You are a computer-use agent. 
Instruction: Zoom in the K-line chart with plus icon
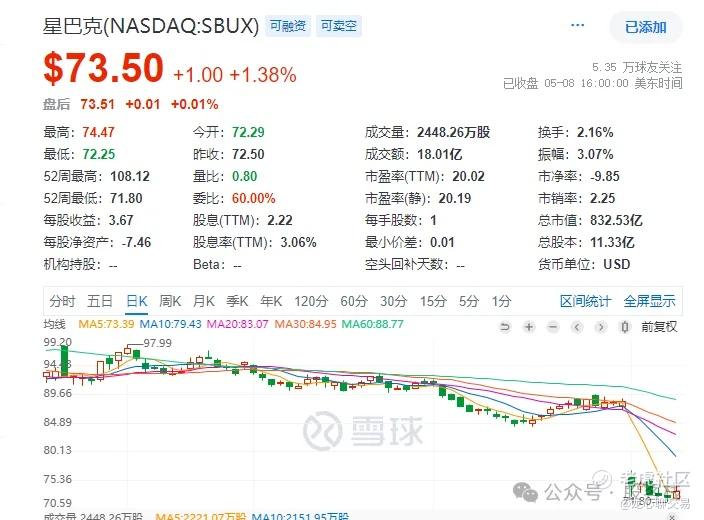click(529, 327)
